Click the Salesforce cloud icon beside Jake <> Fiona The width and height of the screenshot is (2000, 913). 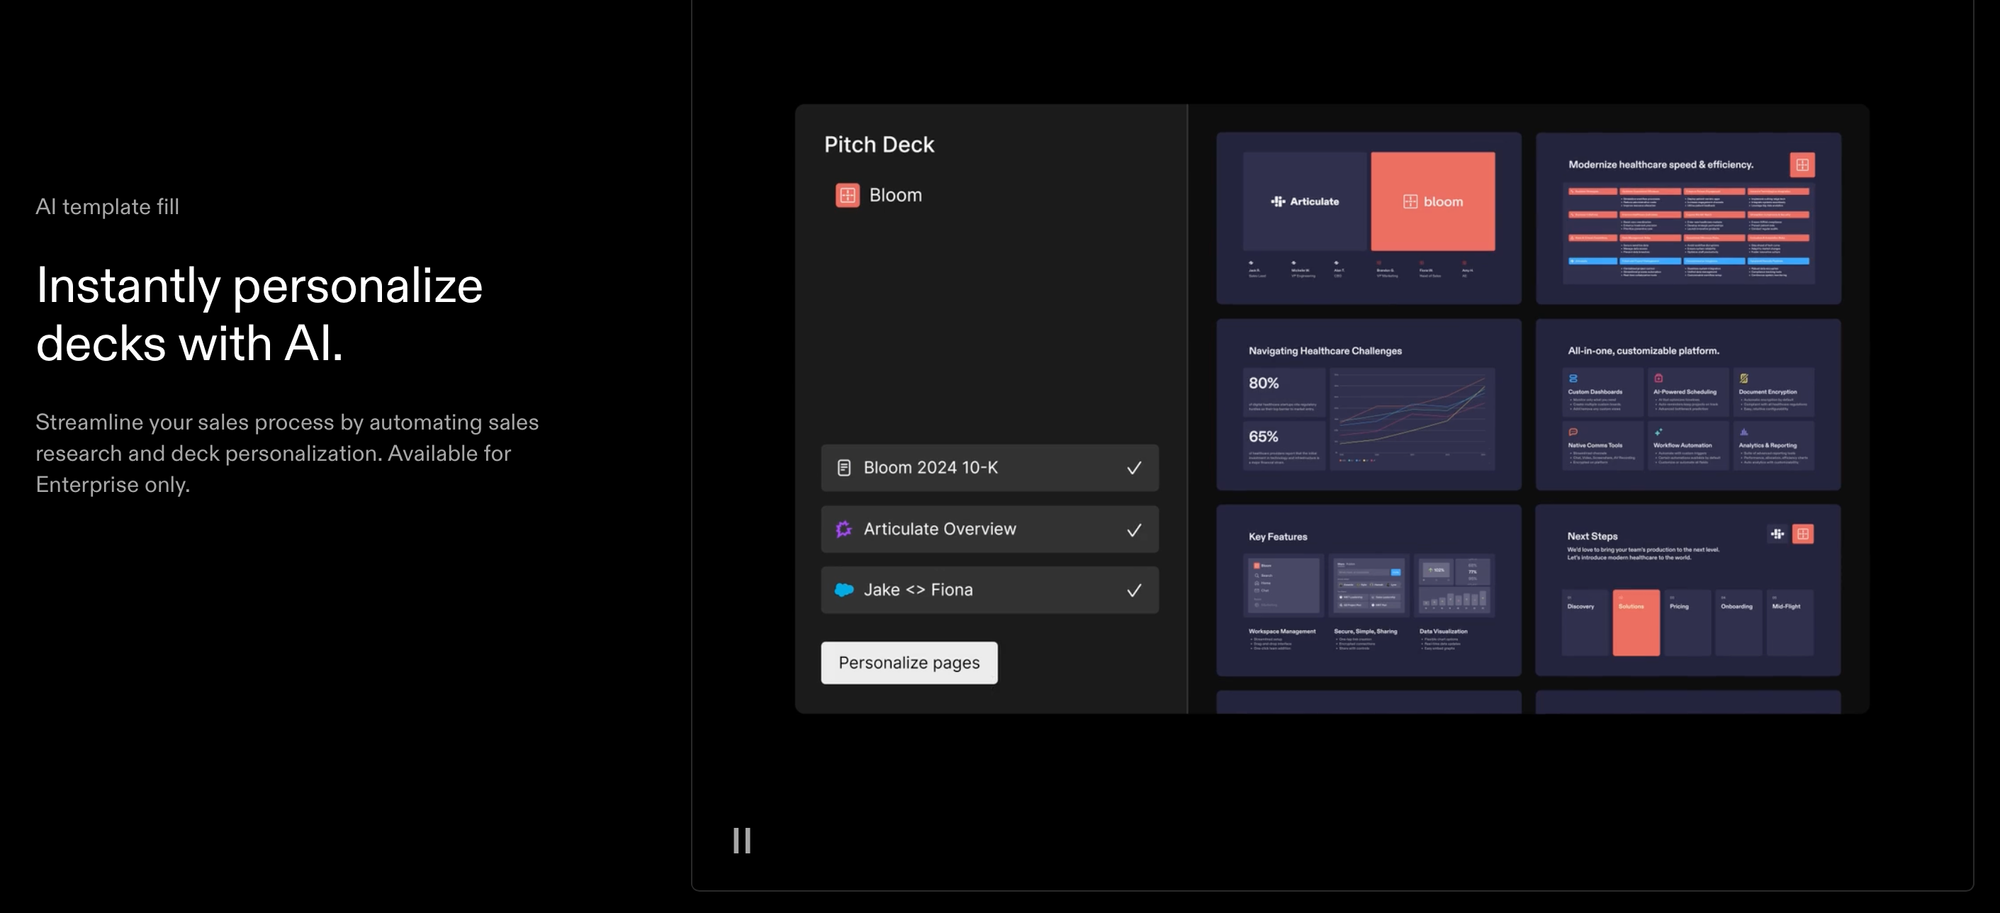click(x=844, y=590)
